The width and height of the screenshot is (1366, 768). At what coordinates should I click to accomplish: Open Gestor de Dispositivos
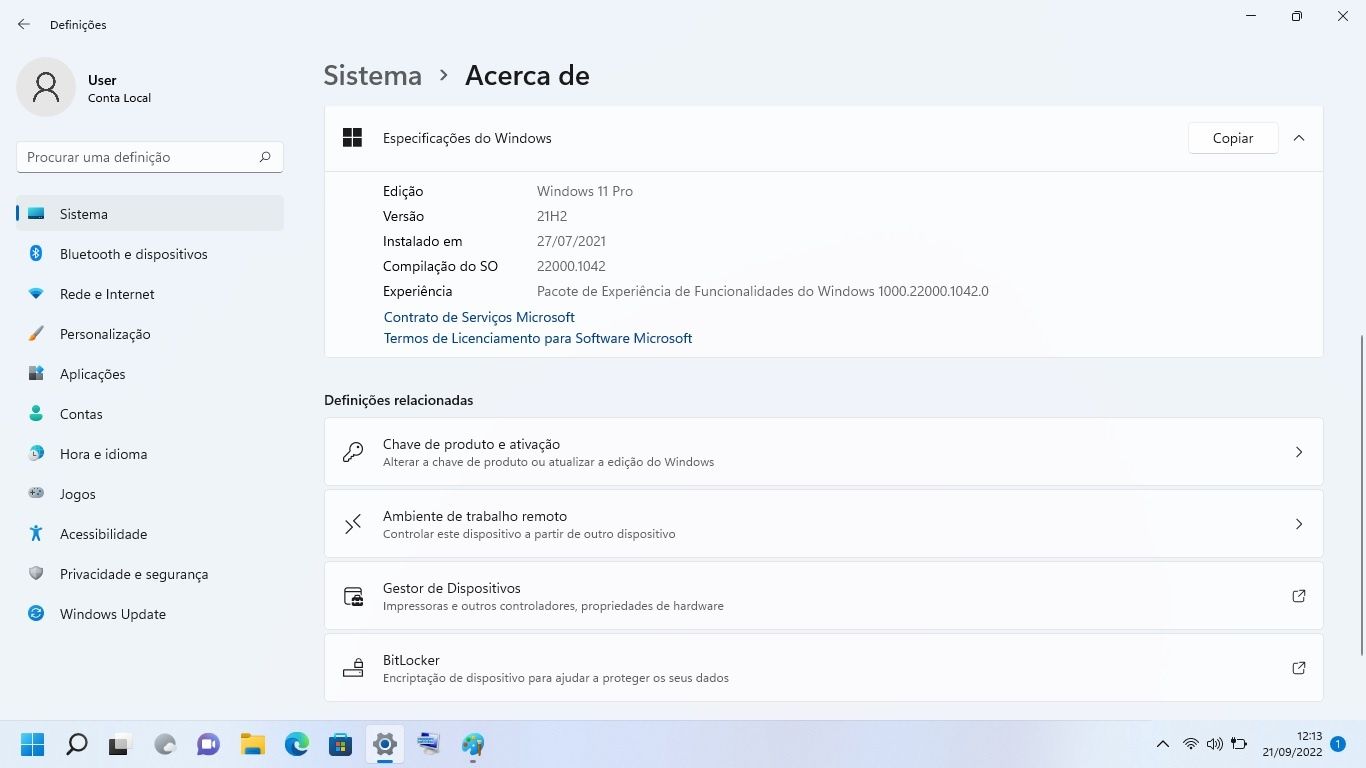[823, 596]
